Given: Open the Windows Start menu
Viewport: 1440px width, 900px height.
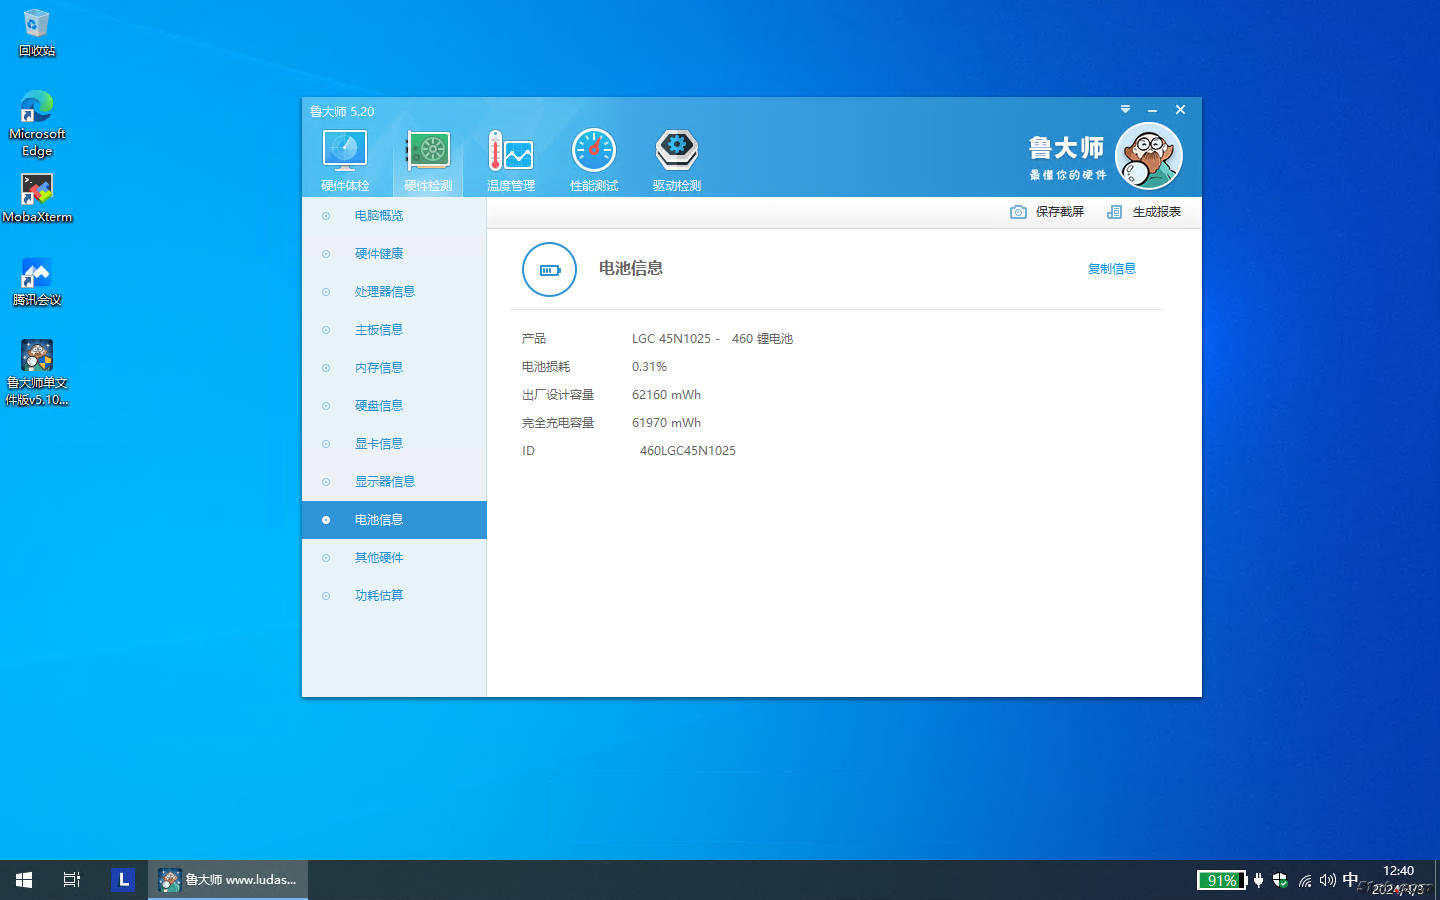Looking at the screenshot, I should tap(24, 880).
